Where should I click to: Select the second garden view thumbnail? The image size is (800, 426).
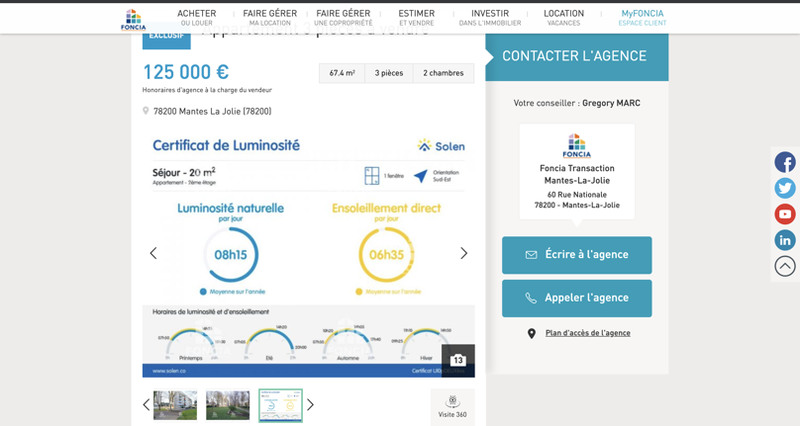tap(228, 405)
